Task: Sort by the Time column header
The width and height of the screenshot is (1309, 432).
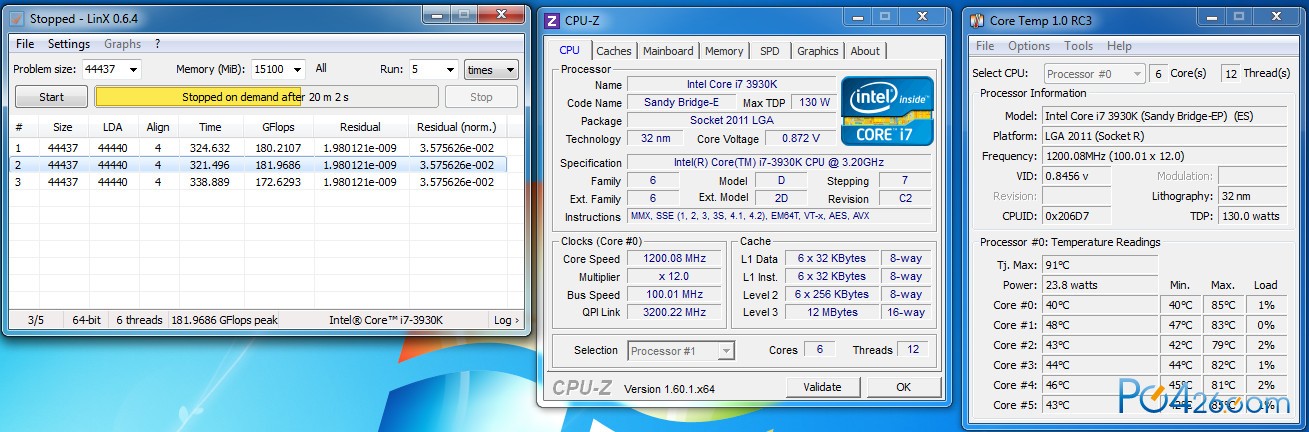Action: 210,127
